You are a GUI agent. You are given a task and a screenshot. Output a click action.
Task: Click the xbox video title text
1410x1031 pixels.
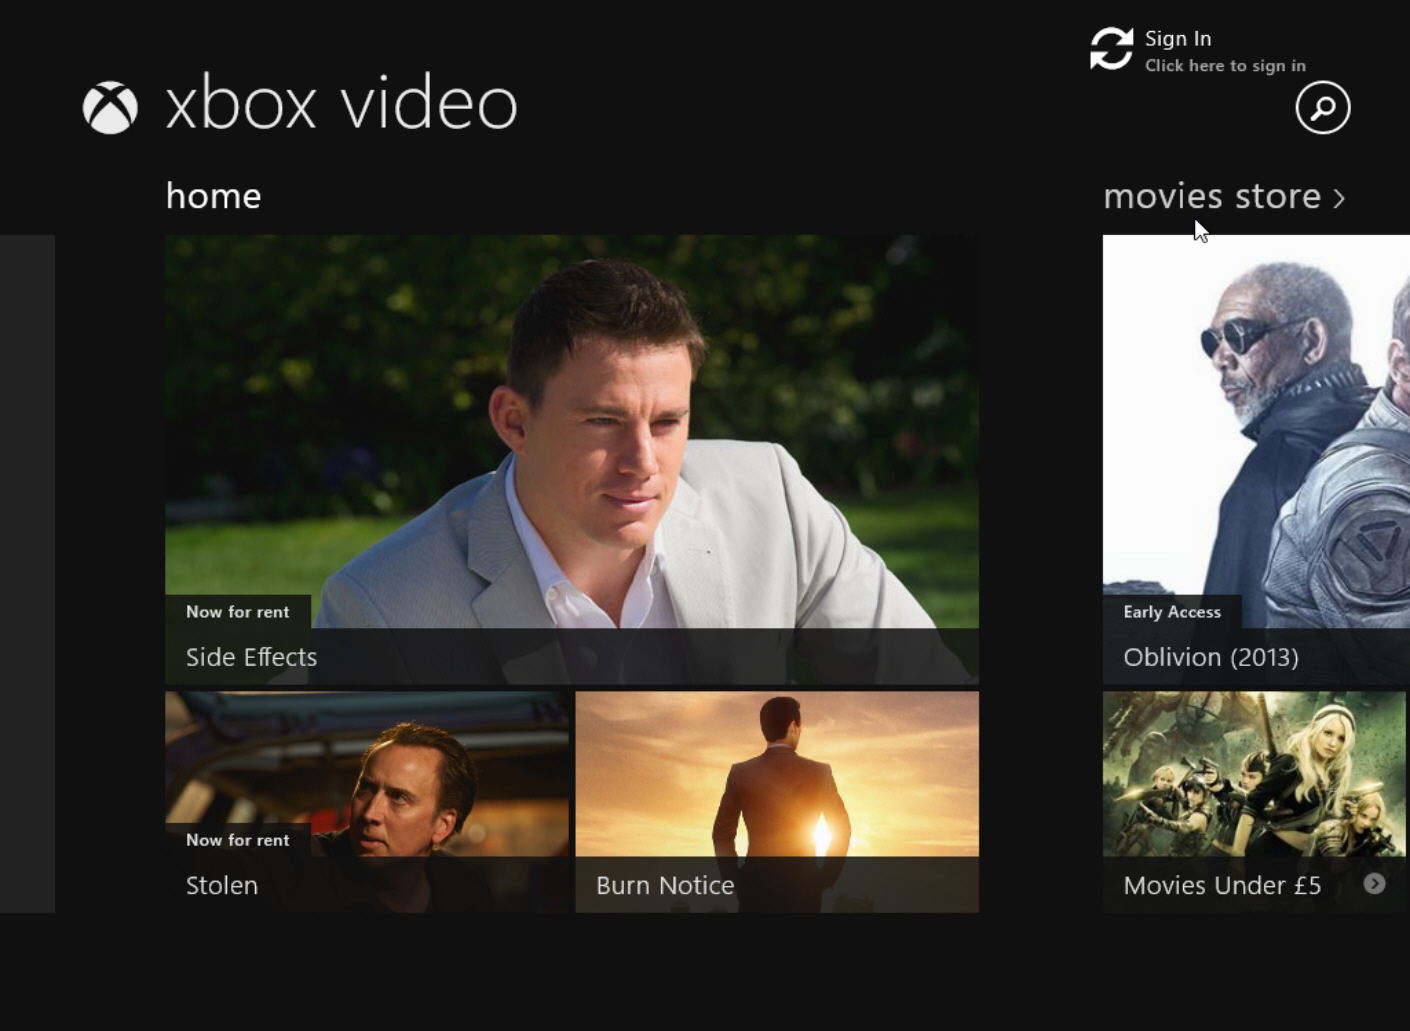tap(341, 103)
